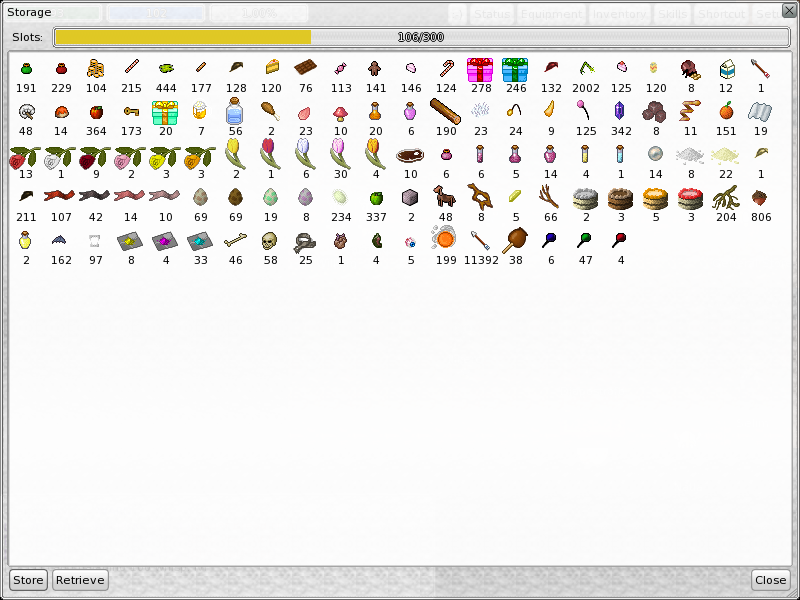Open the Shortcut tab behind Storage

[721, 14]
